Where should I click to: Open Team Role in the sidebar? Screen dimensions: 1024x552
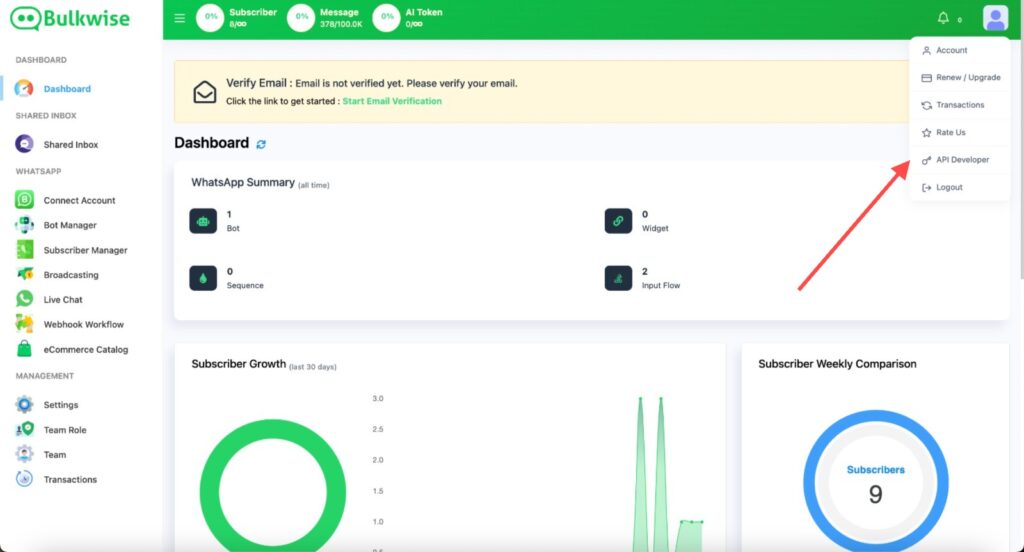pos(65,430)
